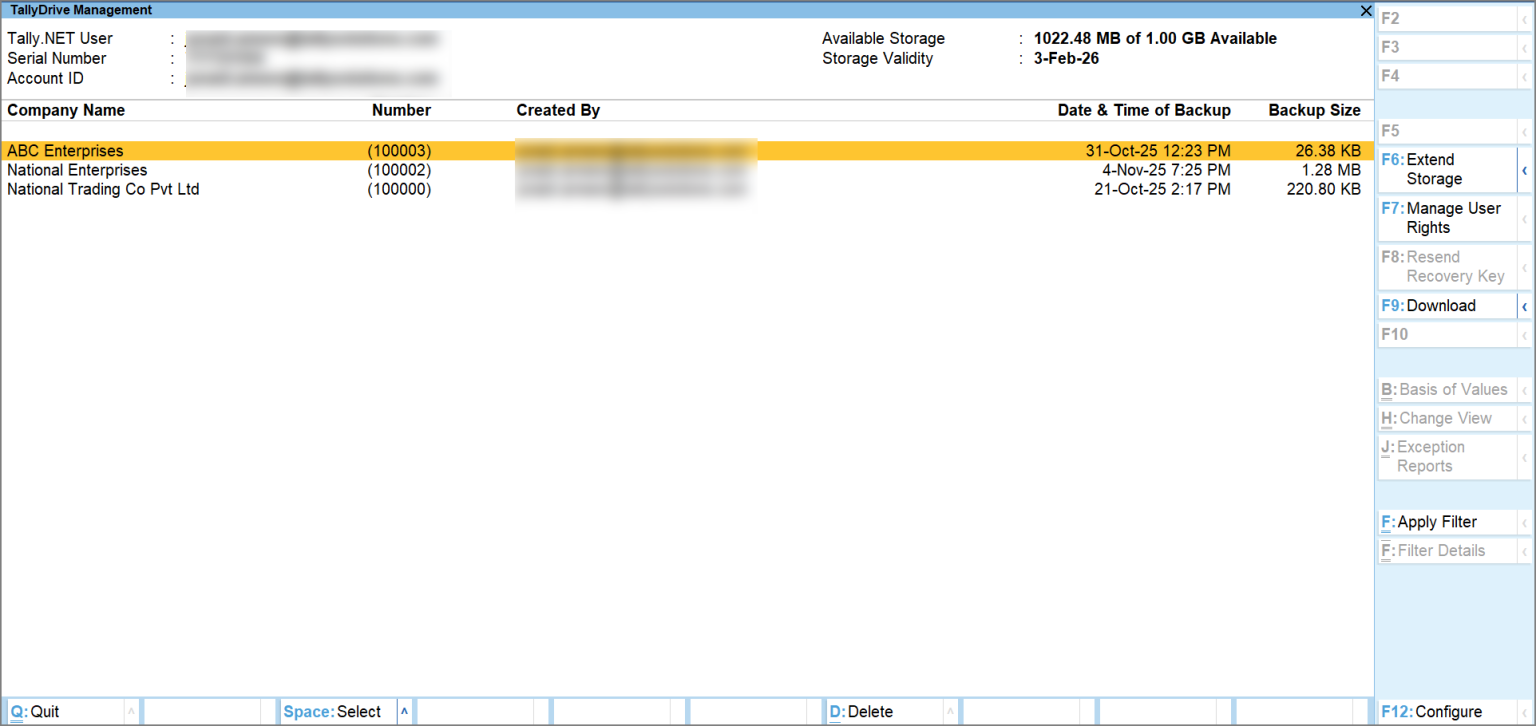Open F12 Configure from the bottom bar
The height and width of the screenshot is (726, 1536).
(1434, 711)
